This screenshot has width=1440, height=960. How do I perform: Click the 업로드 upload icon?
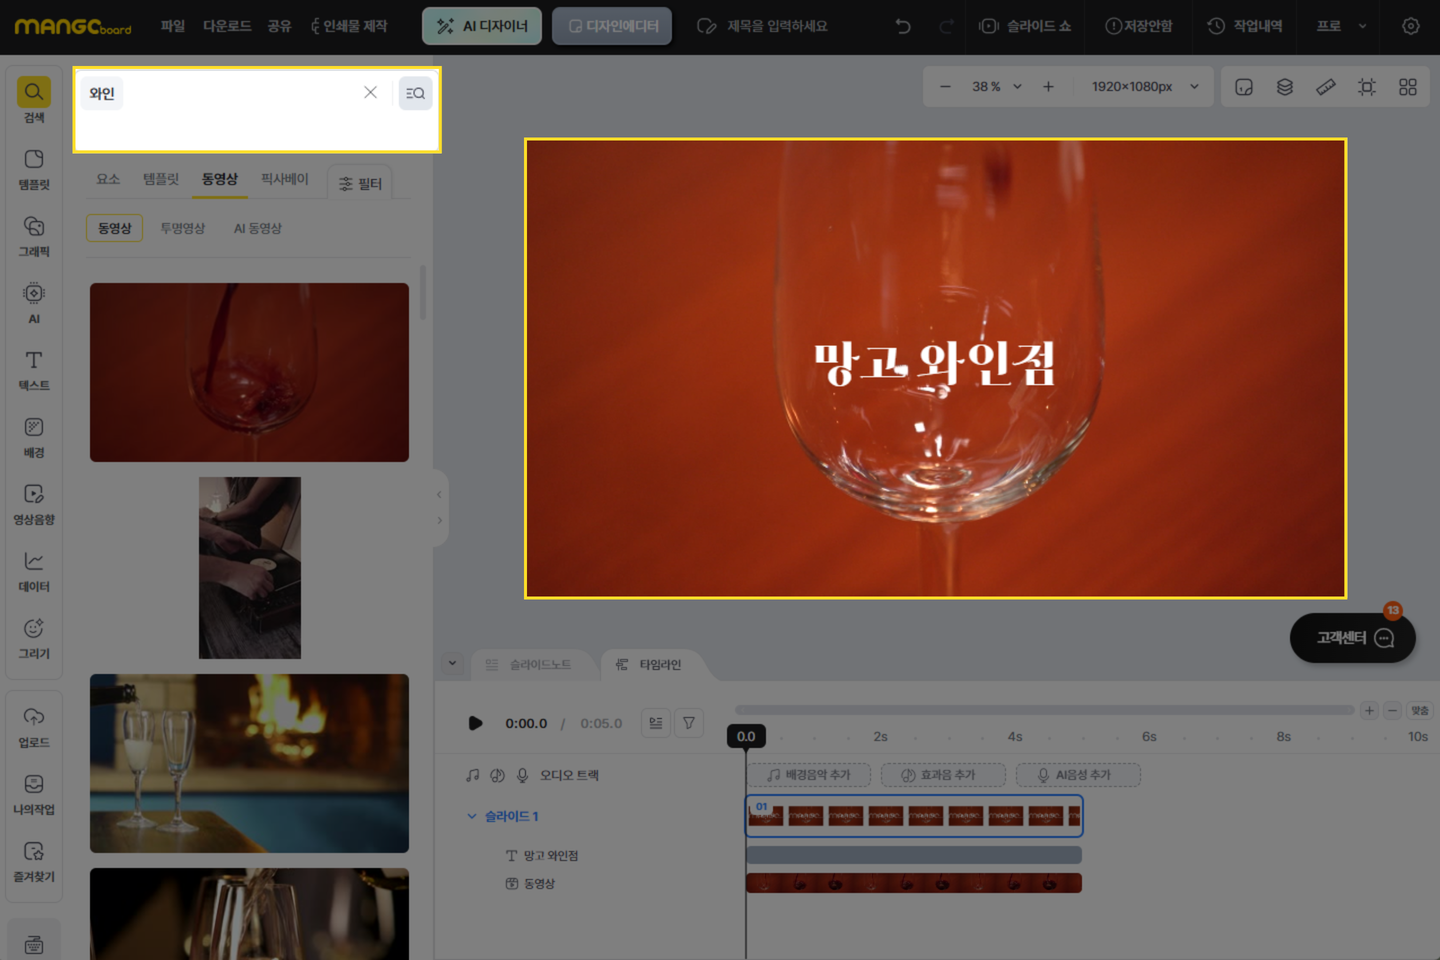[34, 727]
